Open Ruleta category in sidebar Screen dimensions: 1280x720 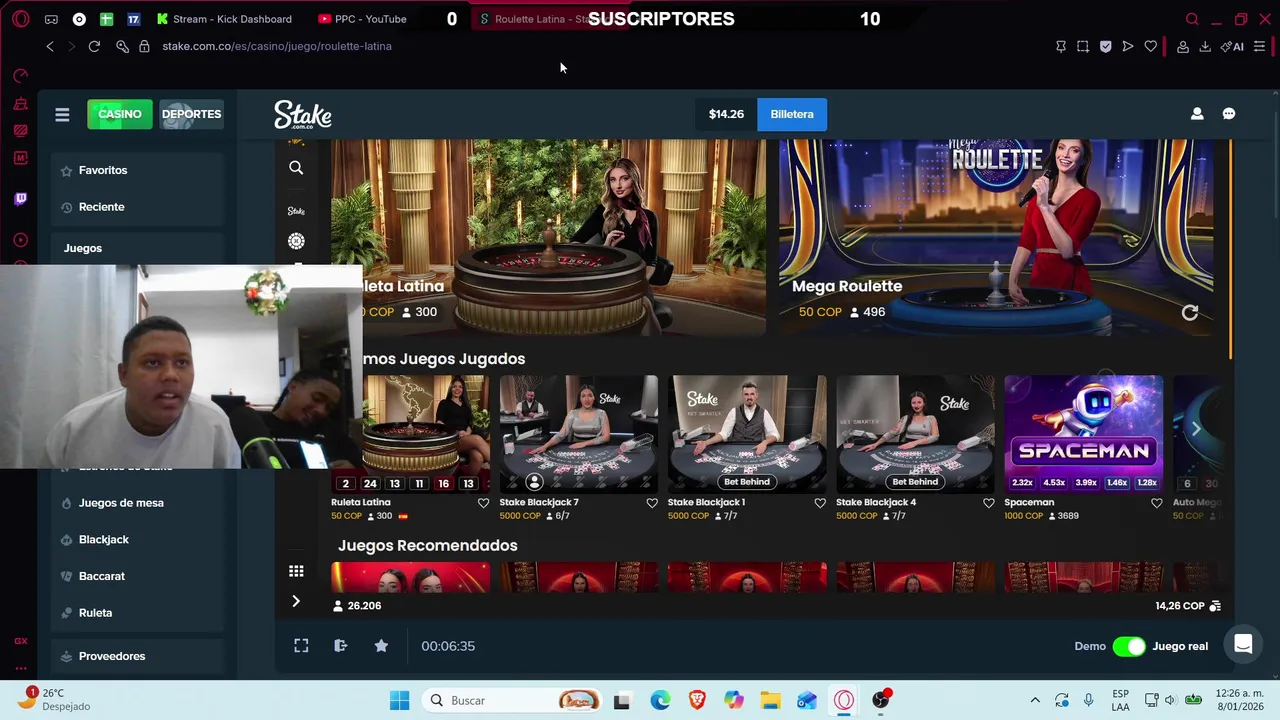[x=138, y=613]
